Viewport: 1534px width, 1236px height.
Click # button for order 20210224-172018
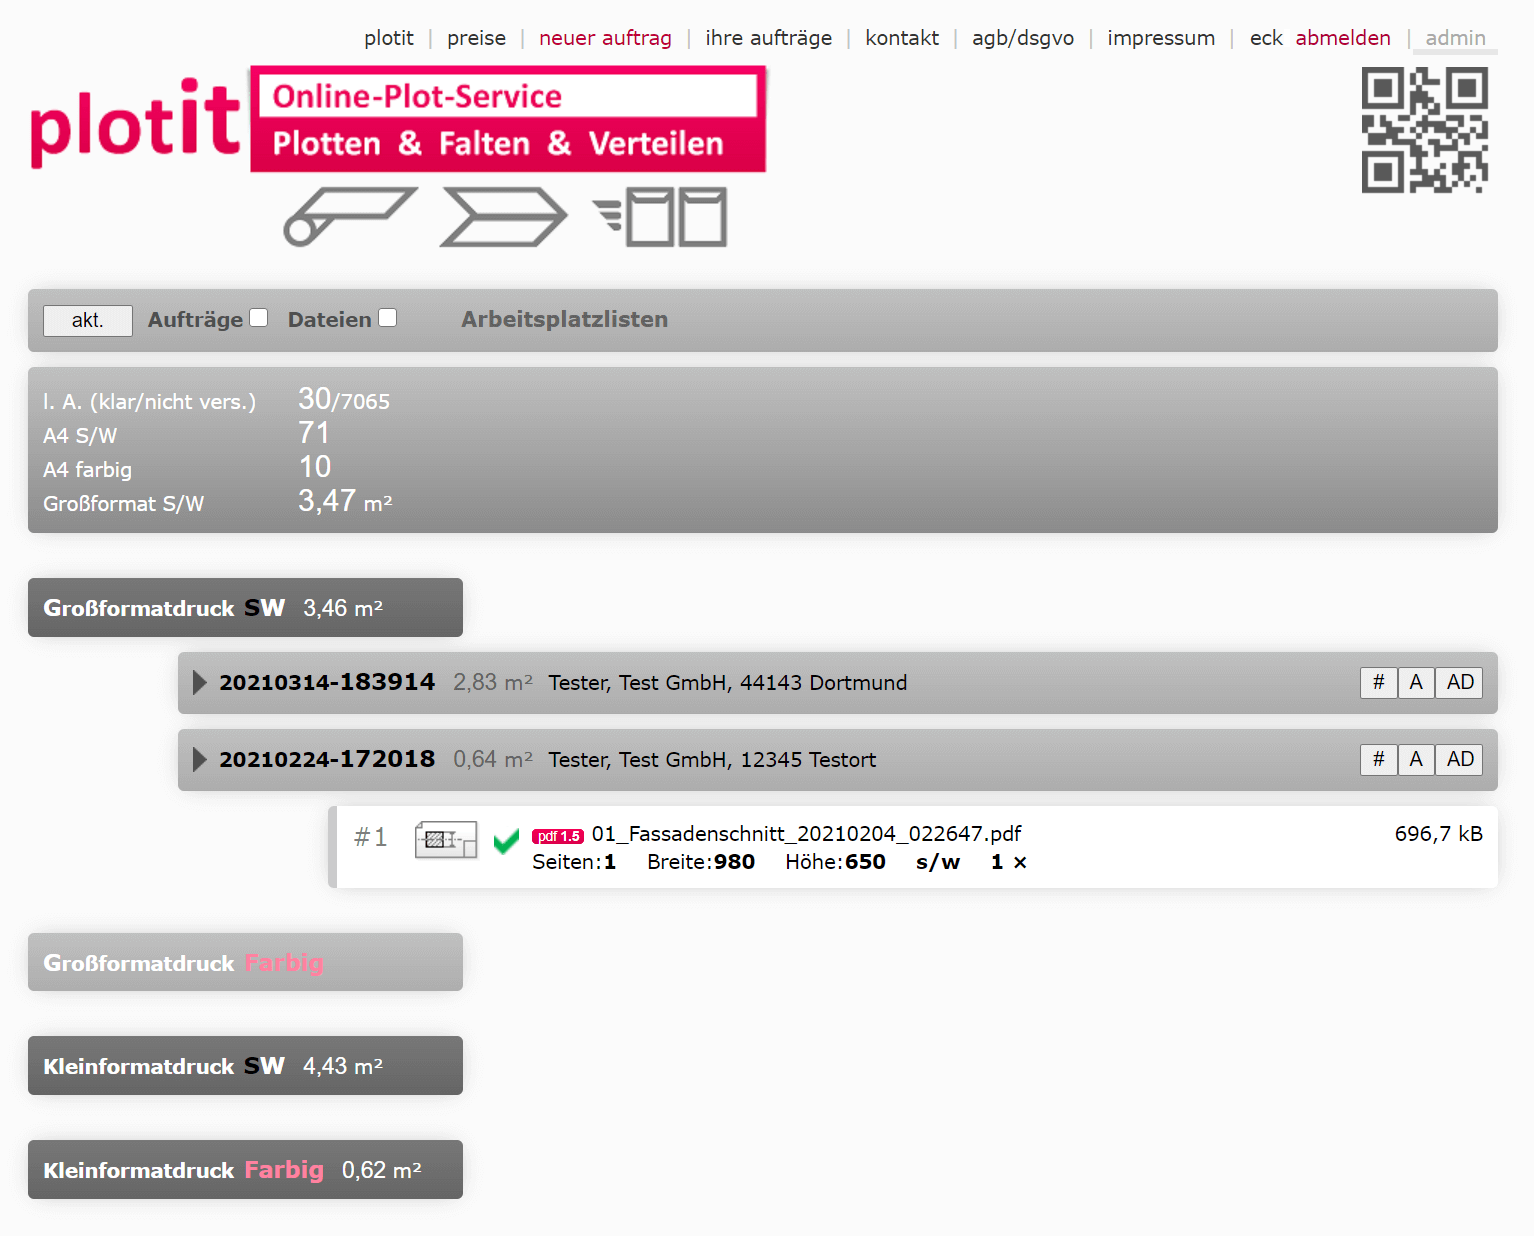coord(1378,760)
